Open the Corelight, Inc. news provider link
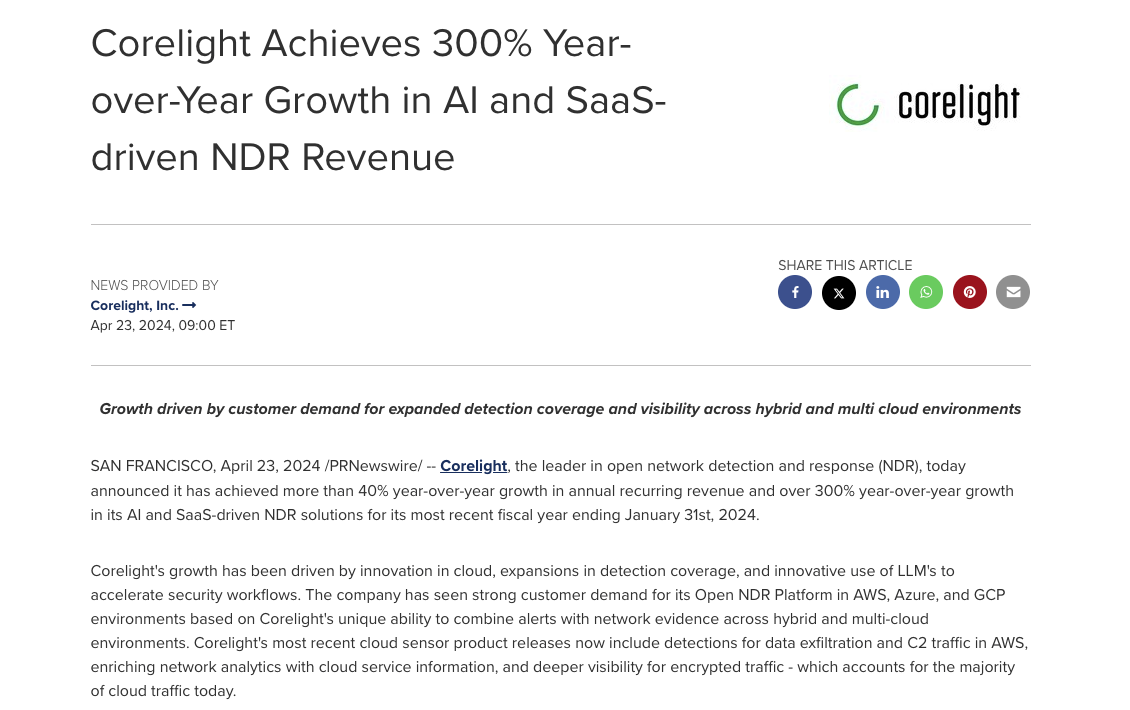 [143, 306]
